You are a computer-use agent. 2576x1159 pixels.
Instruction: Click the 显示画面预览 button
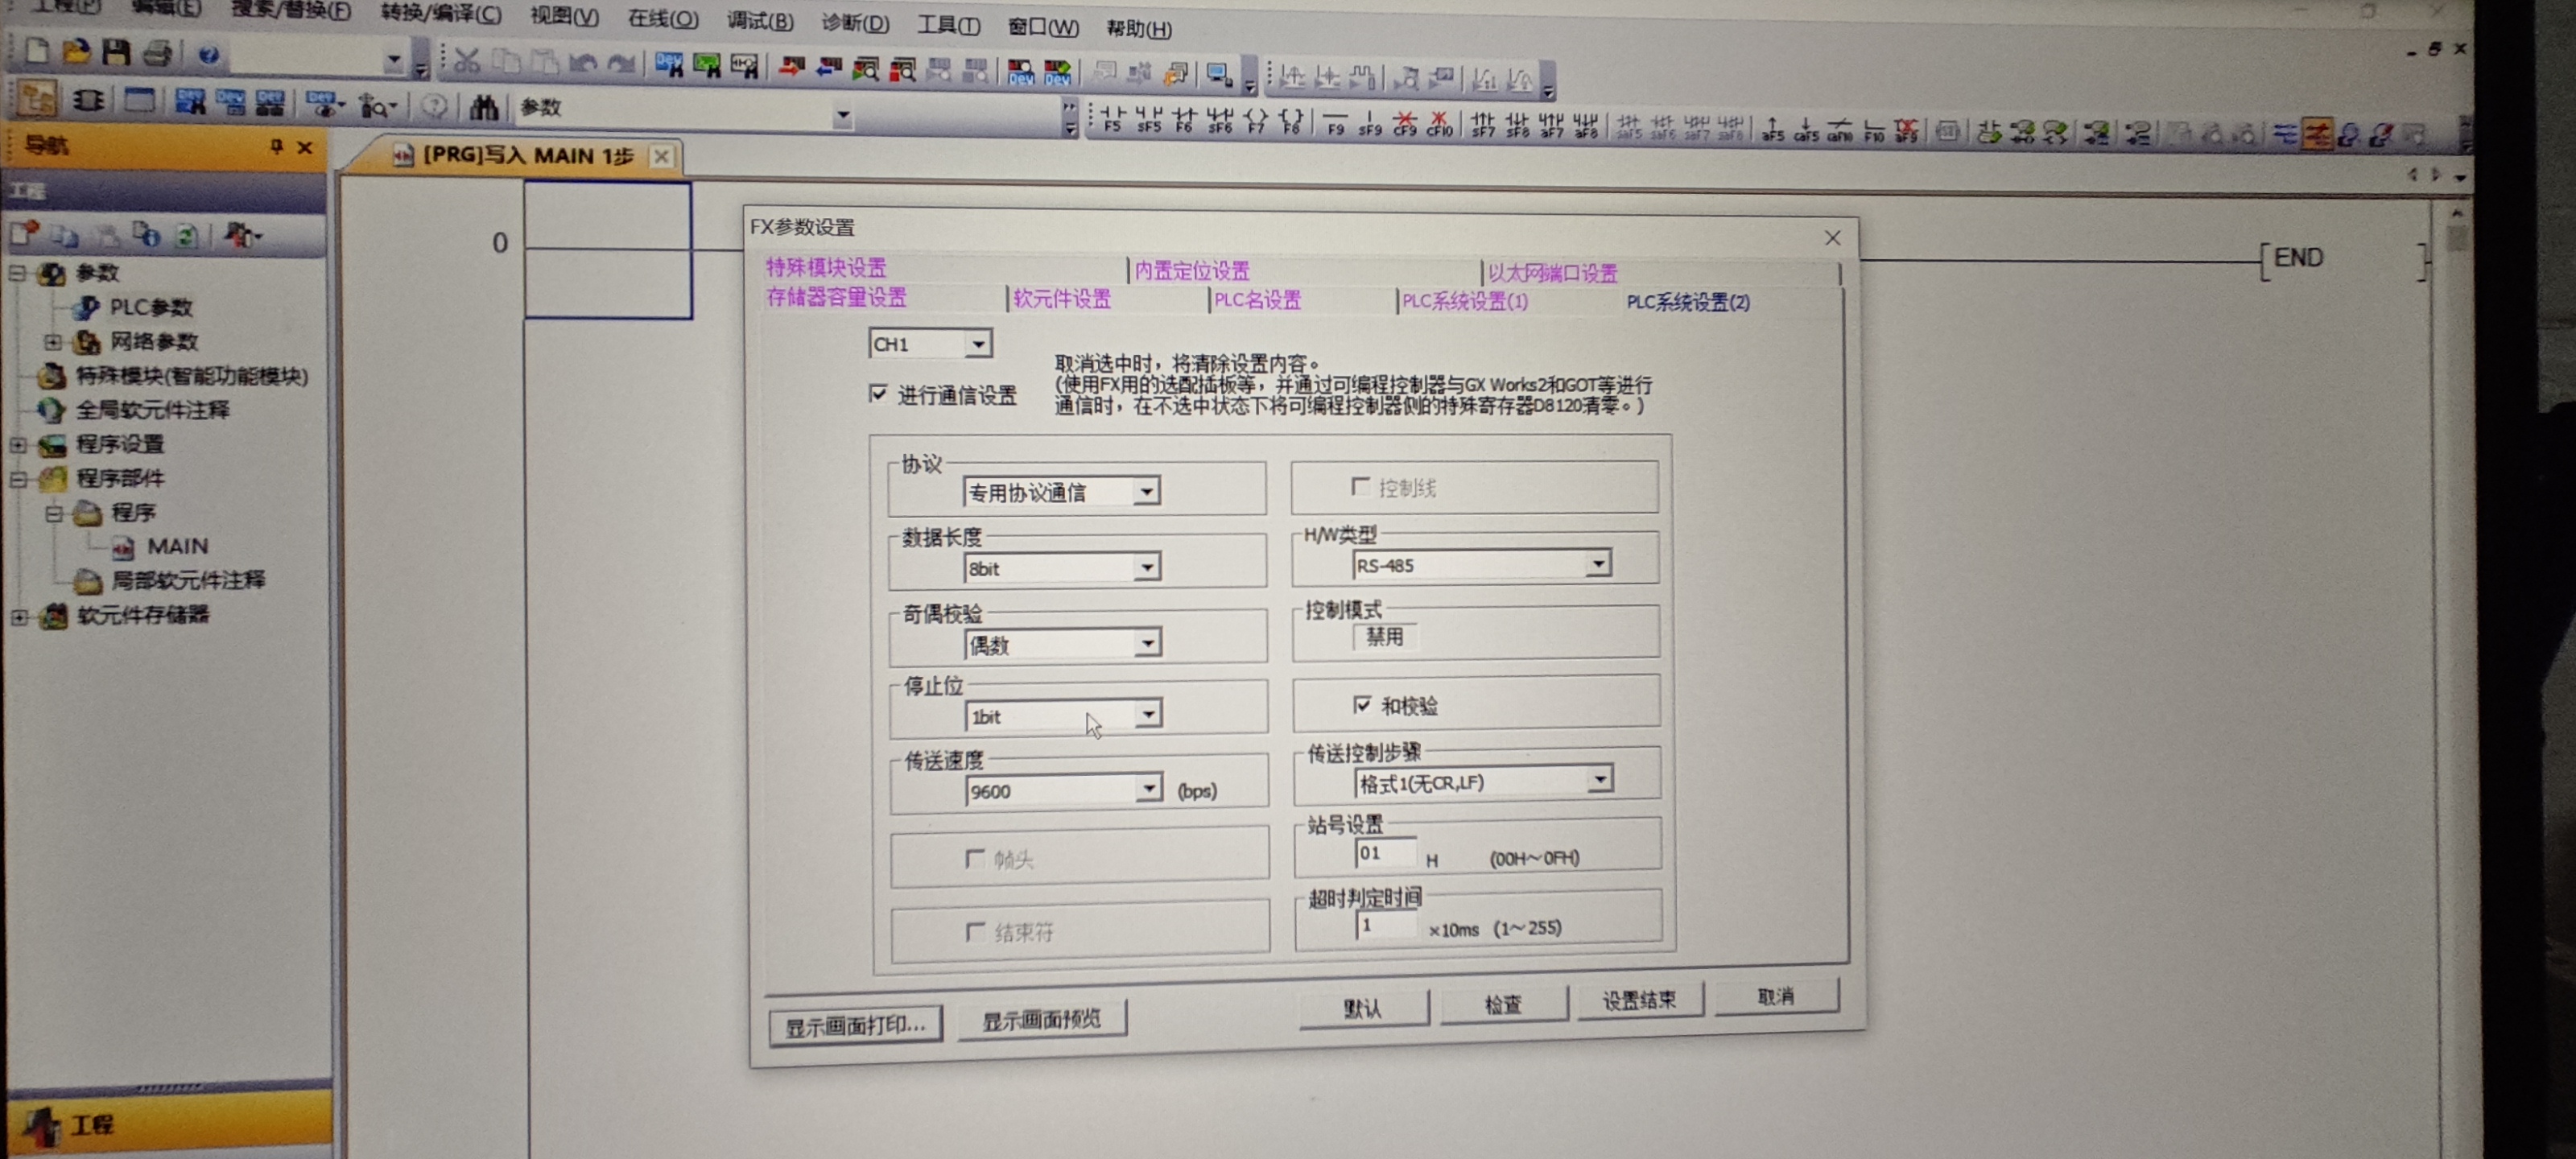tap(1042, 1019)
